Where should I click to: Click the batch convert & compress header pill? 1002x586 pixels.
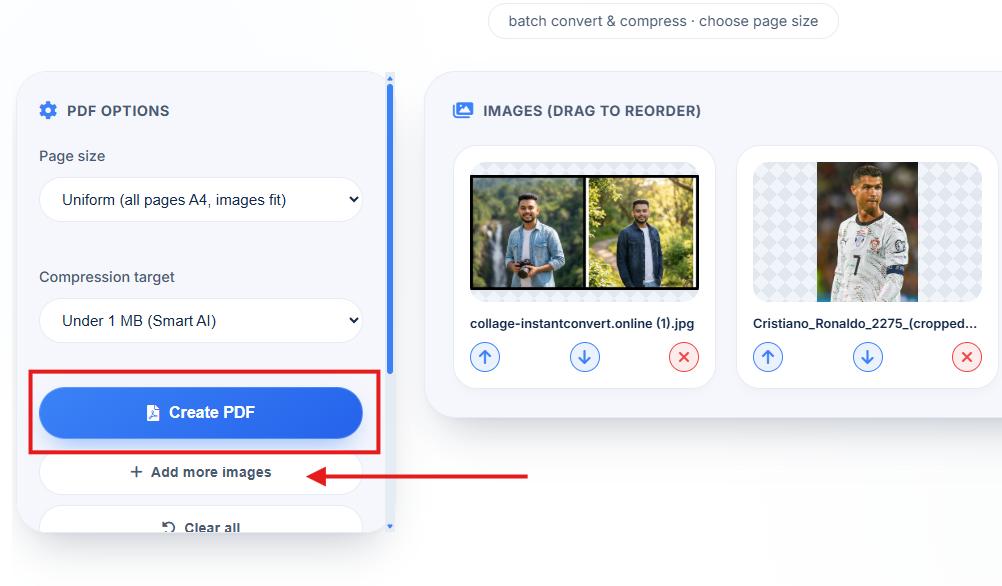pyautogui.click(x=663, y=20)
